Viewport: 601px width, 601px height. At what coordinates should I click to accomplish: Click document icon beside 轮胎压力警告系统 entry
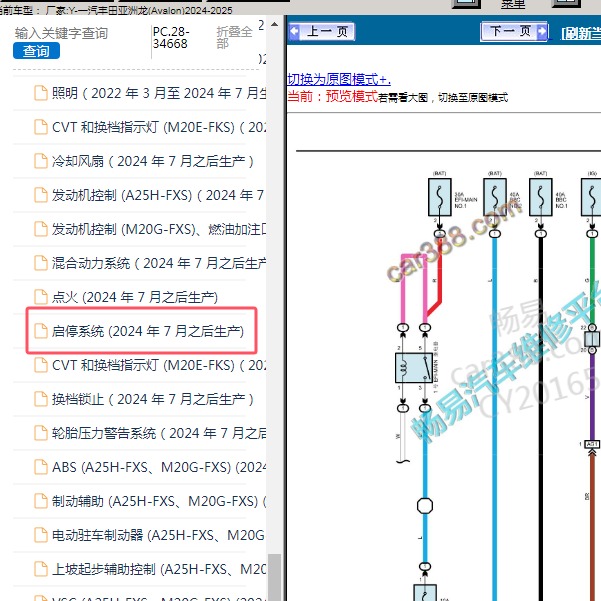(x=41, y=433)
